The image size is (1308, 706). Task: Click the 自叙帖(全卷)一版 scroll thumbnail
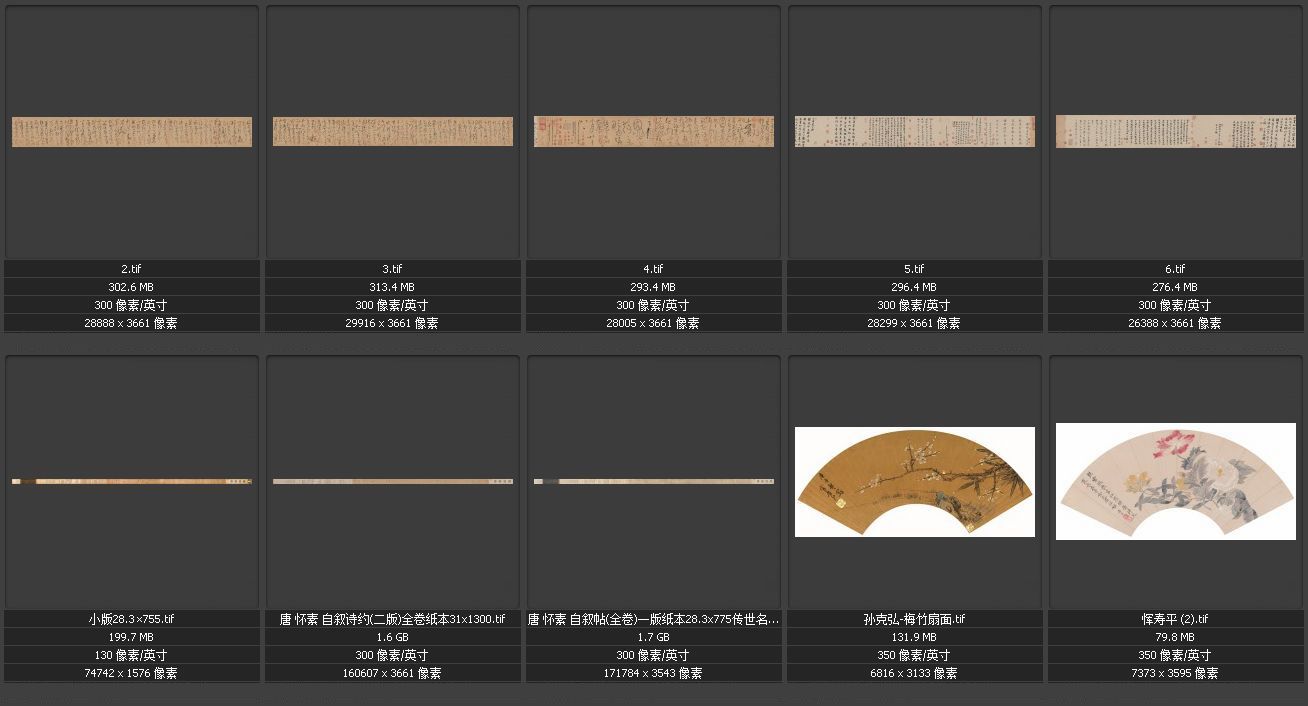point(654,481)
